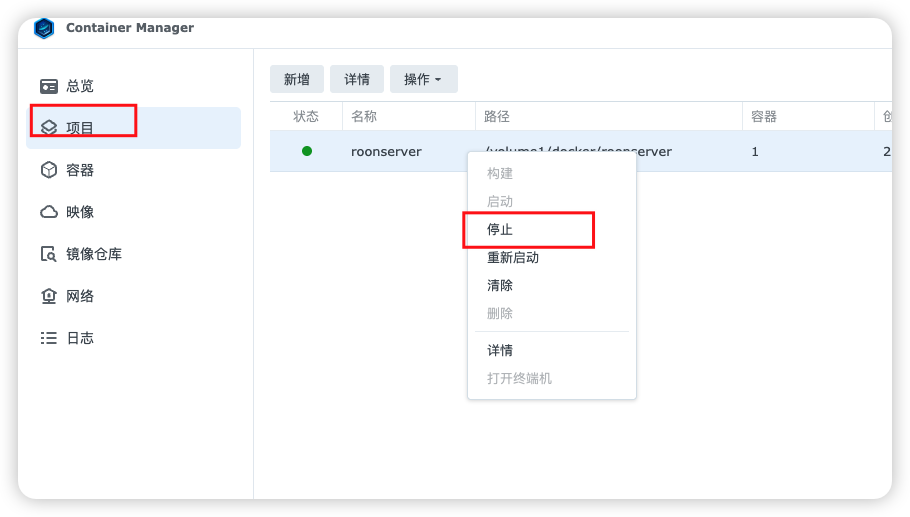Click the 映像 cloud image icon
910x517 pixels.
click(49, 212)
